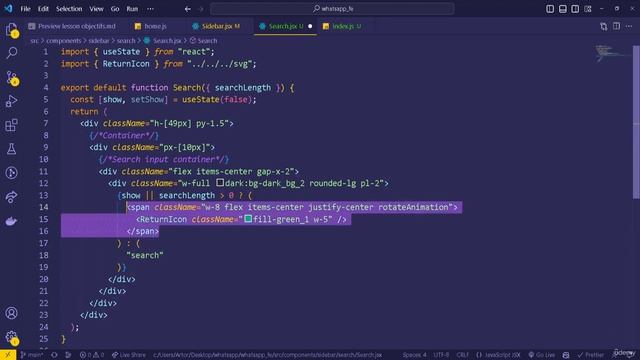
Task: Synchronize changes from the status bar
Action: [x=54, y=355]
